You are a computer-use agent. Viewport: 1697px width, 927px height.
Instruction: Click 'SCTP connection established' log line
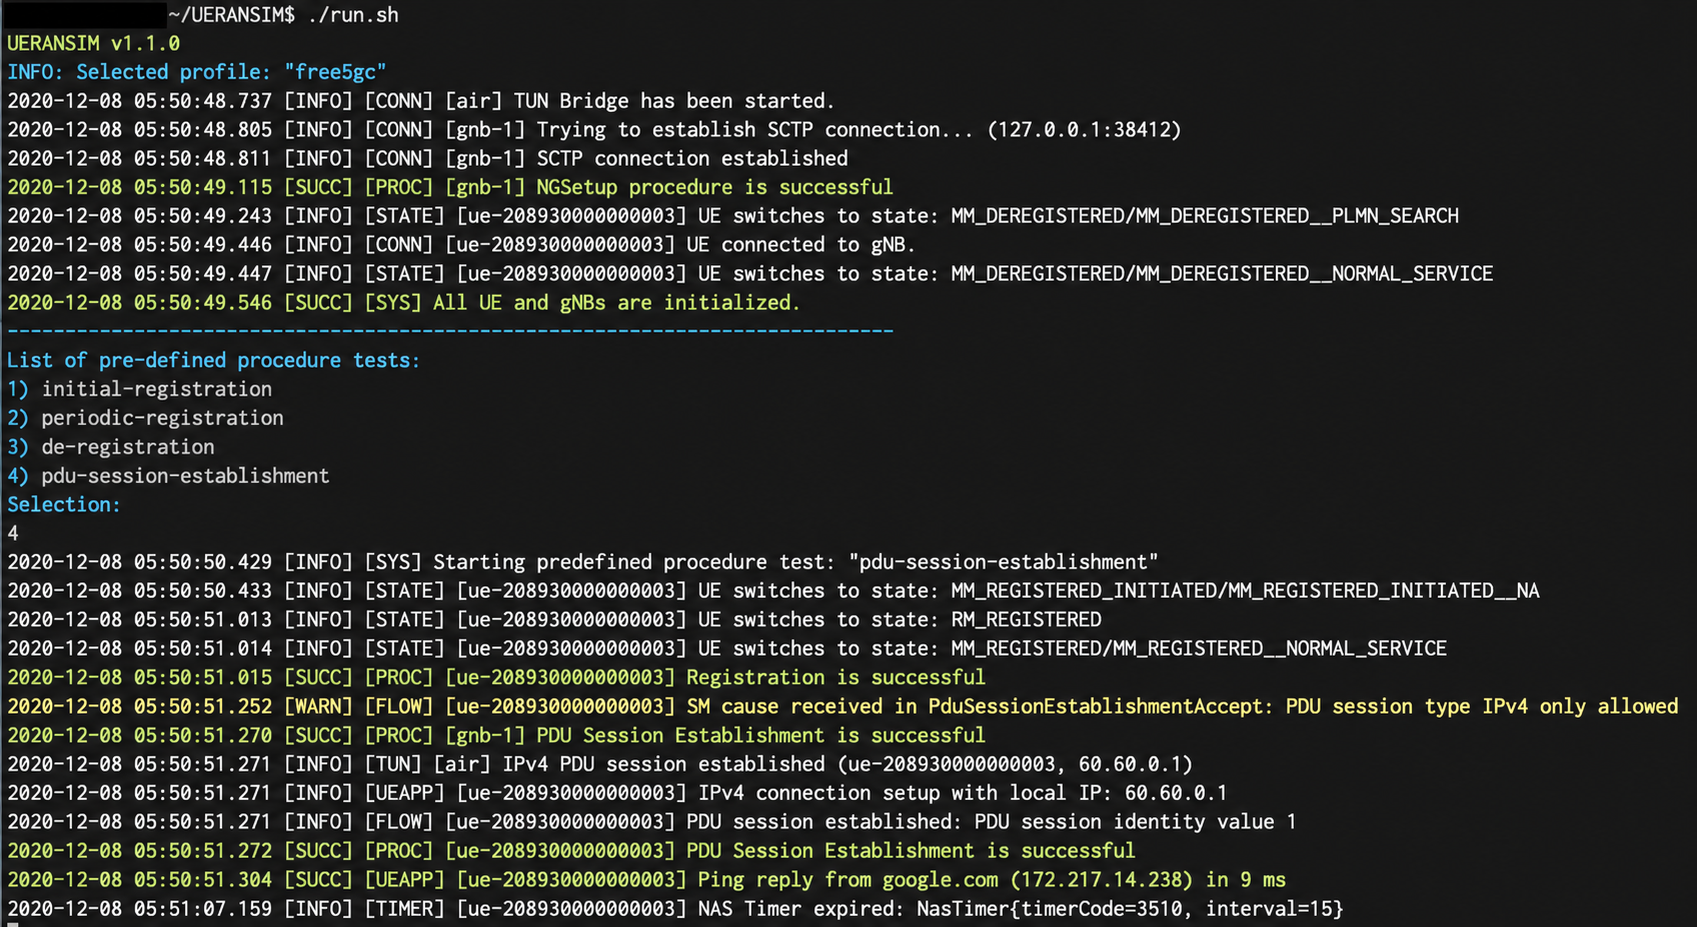pos(427,159)
